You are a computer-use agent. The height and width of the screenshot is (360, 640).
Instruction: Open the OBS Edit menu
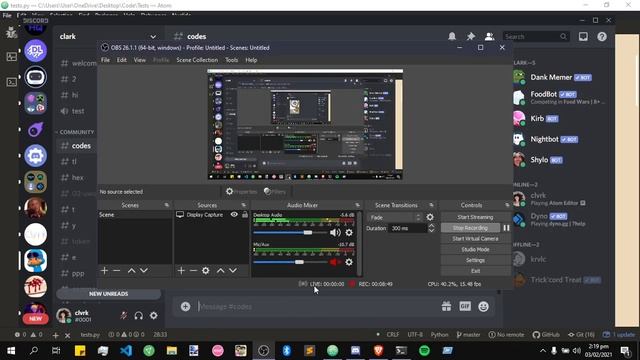(x=122, y=60)
